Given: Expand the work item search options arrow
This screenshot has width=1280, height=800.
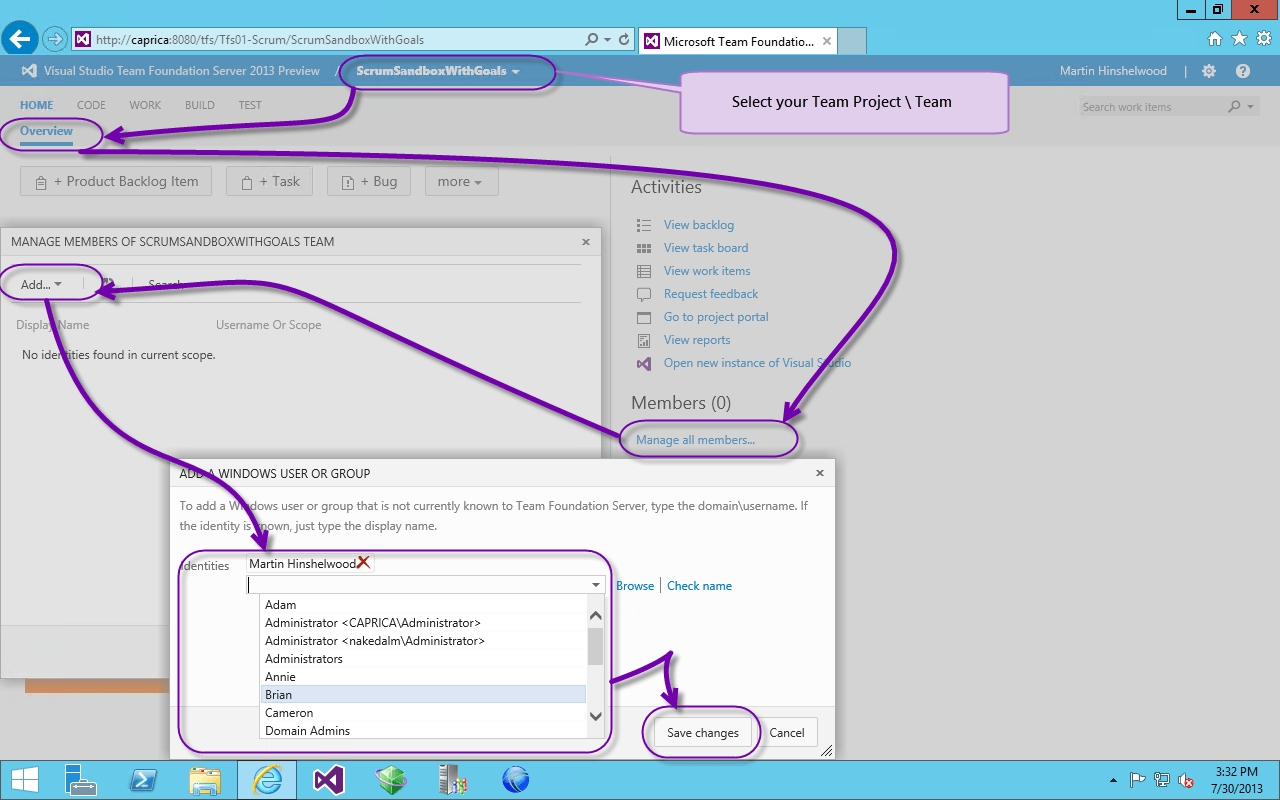Looking at the screenshot, I should (x=1250, y=107).
